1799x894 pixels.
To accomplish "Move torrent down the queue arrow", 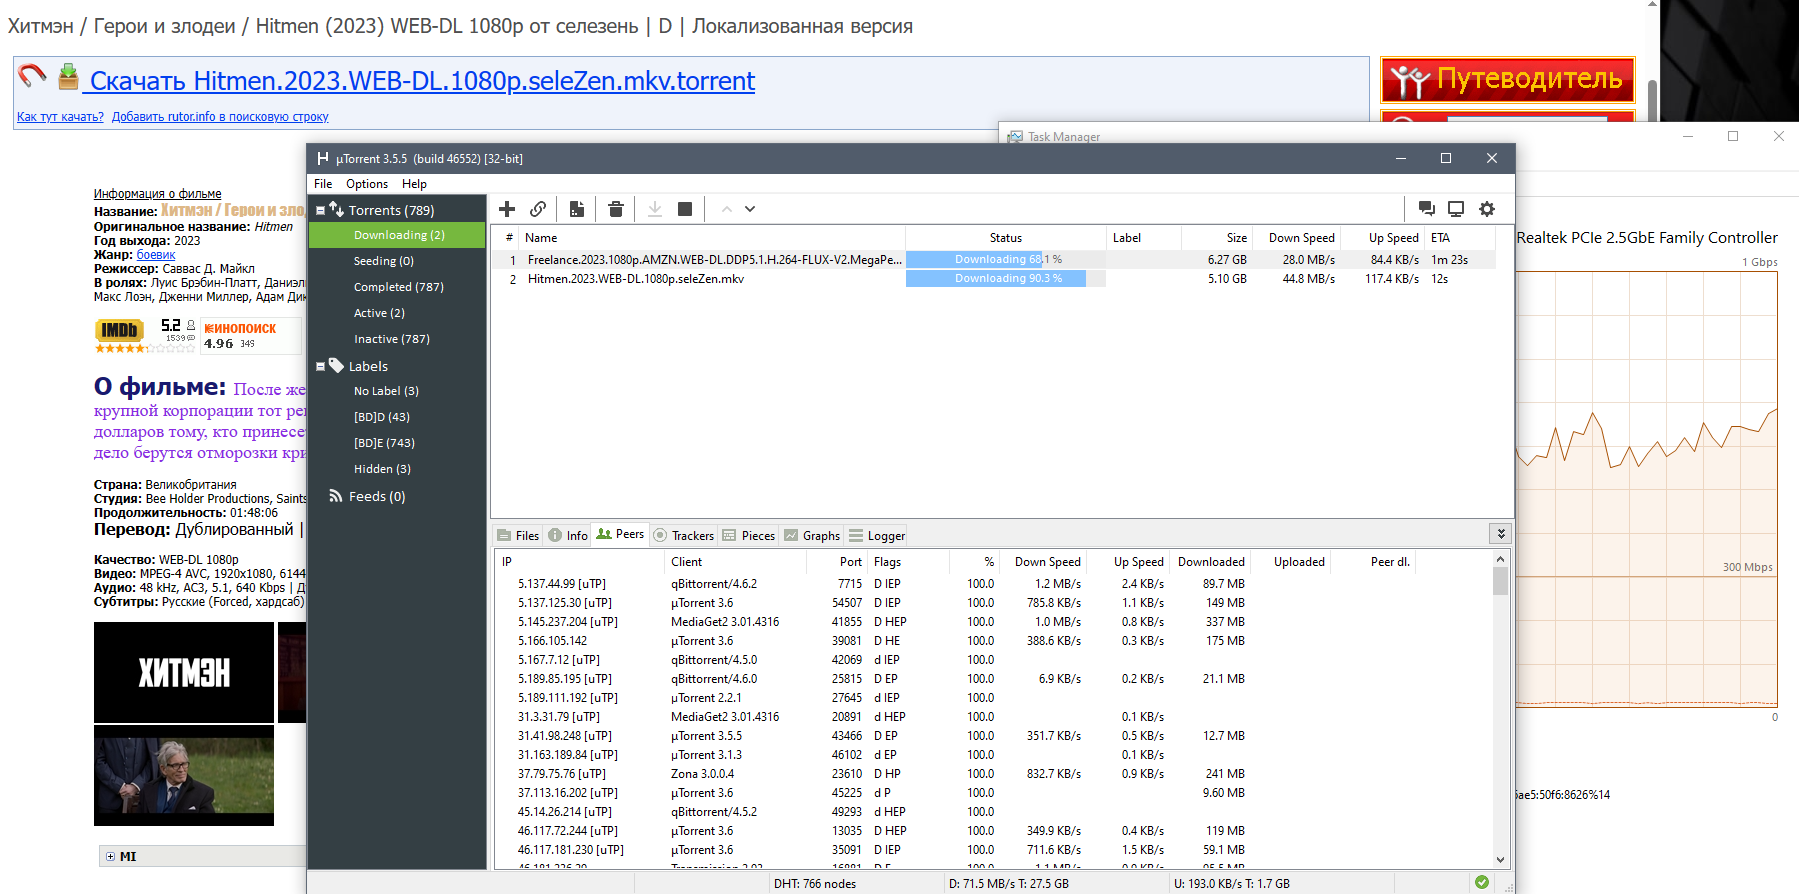I will point(750,209).
